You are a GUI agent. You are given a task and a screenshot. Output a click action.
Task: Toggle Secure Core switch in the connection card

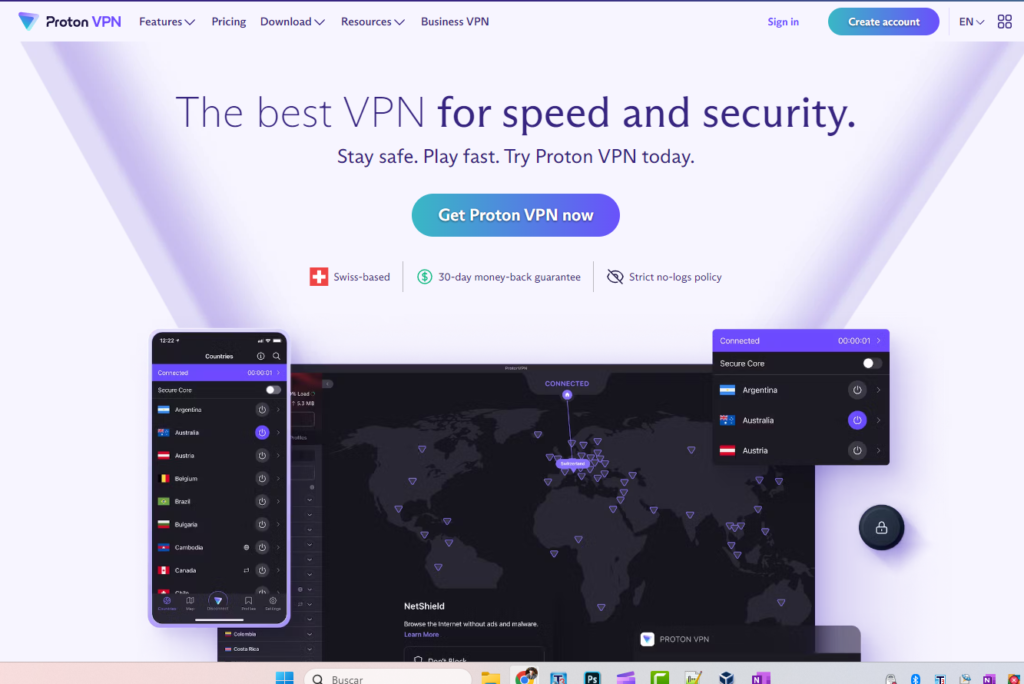coord(871,363)
